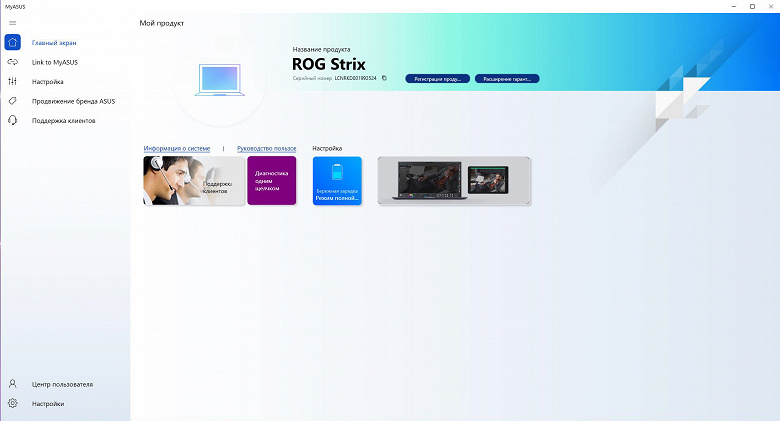The height and width of the screenshot is (421, 780).
Task: Open Центр пользователя user icon
Action: coord(12,384)
